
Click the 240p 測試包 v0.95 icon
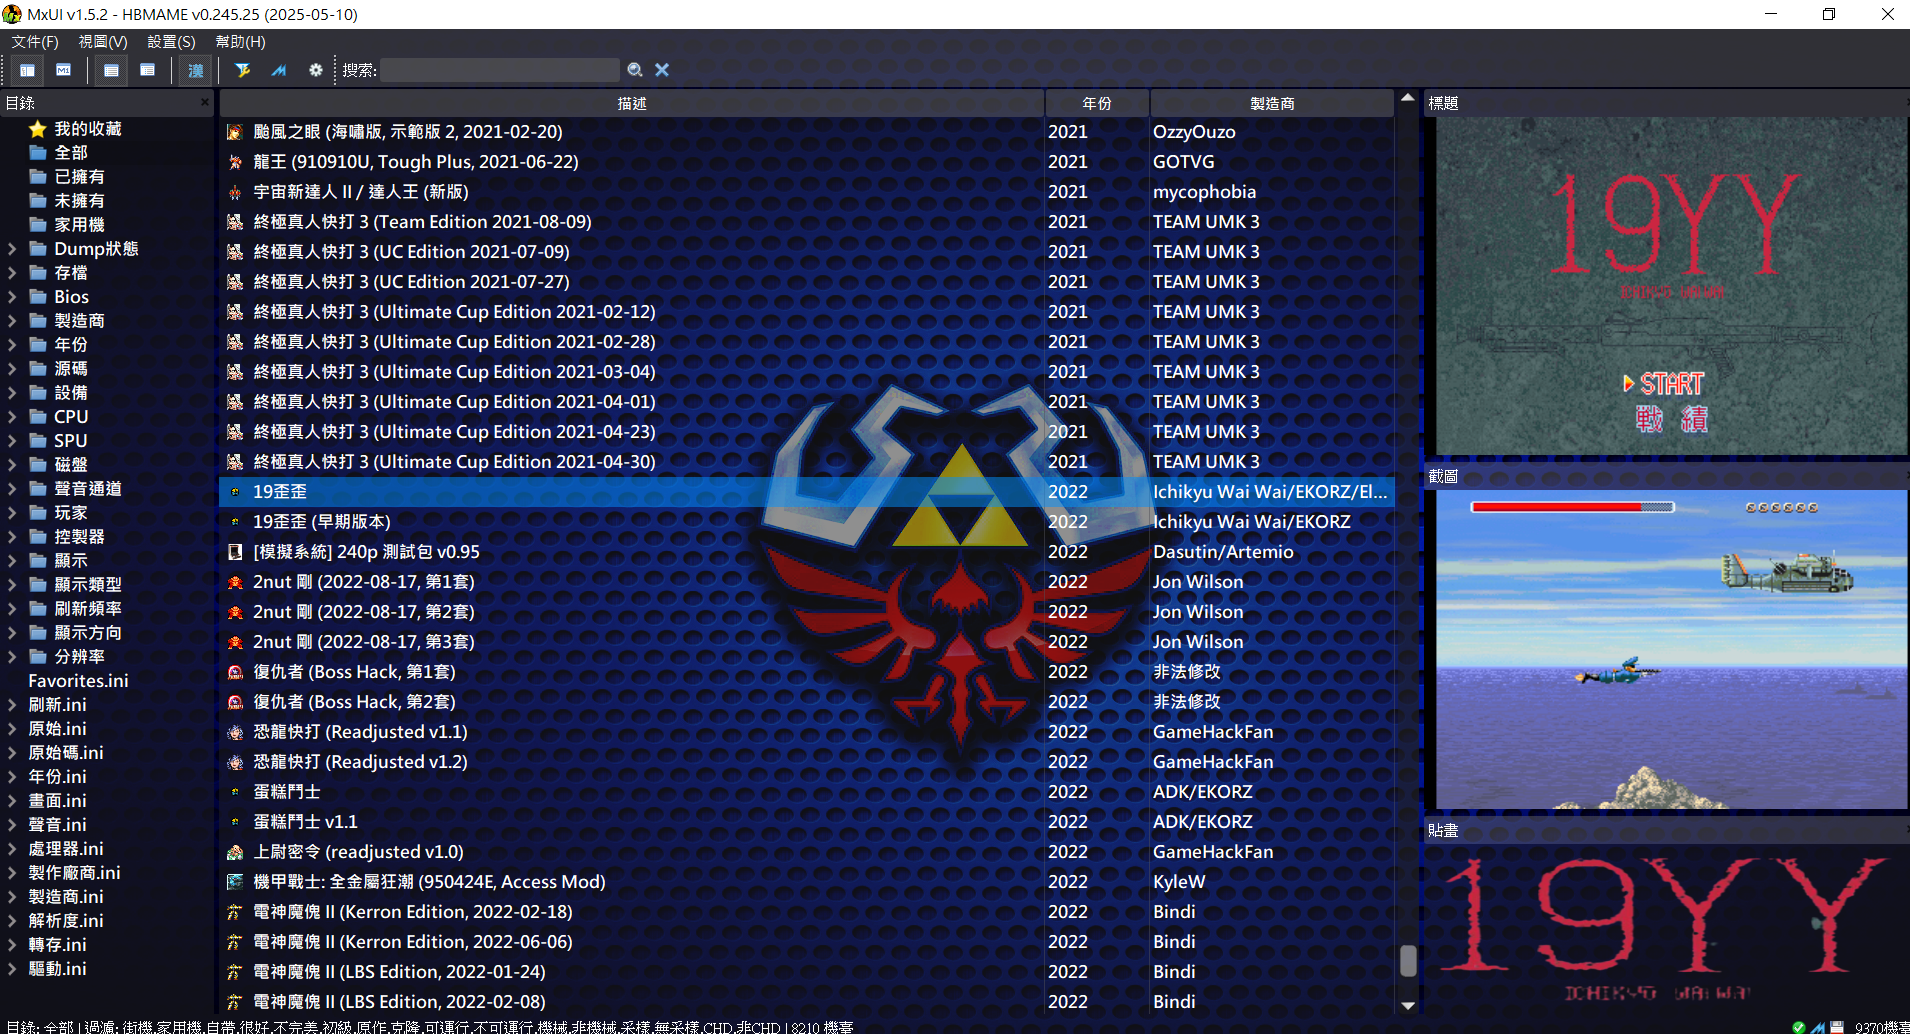[x=235, y=552]
